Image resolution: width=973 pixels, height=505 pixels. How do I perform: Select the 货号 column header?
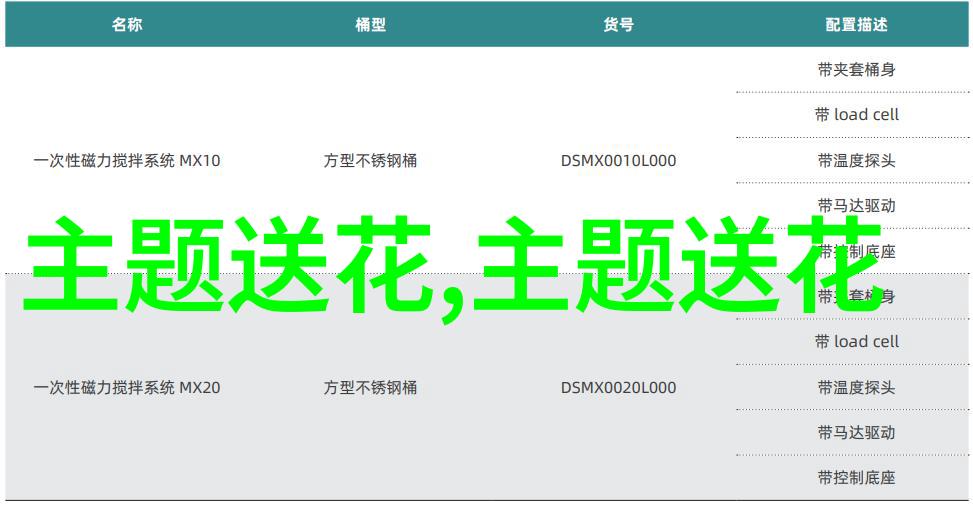618,25
